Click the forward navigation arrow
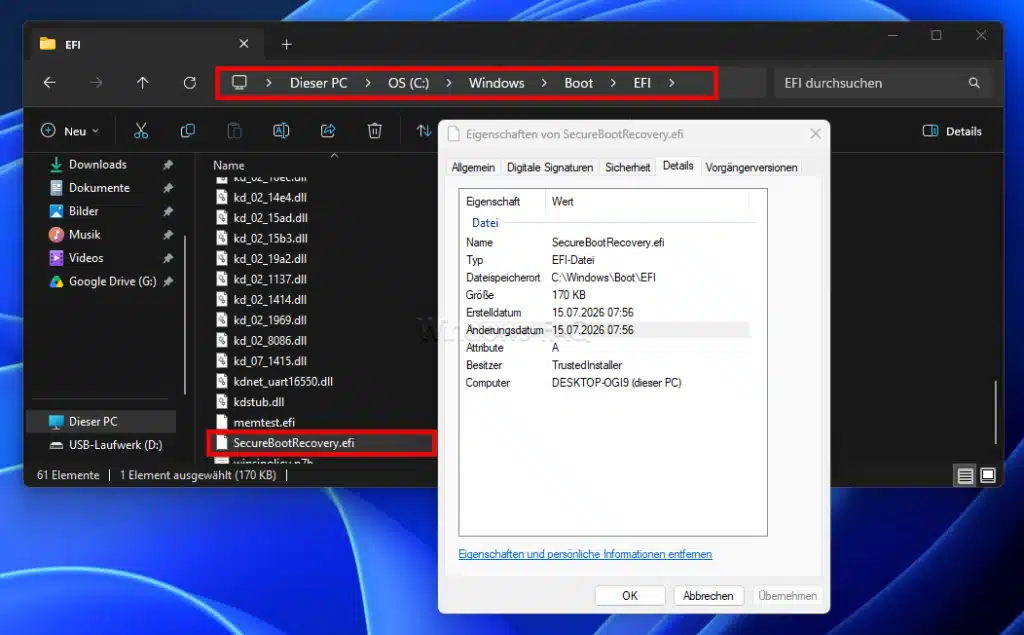This screenshot has width=1024, height=635. pyautogui.click(x=96, y=83)
